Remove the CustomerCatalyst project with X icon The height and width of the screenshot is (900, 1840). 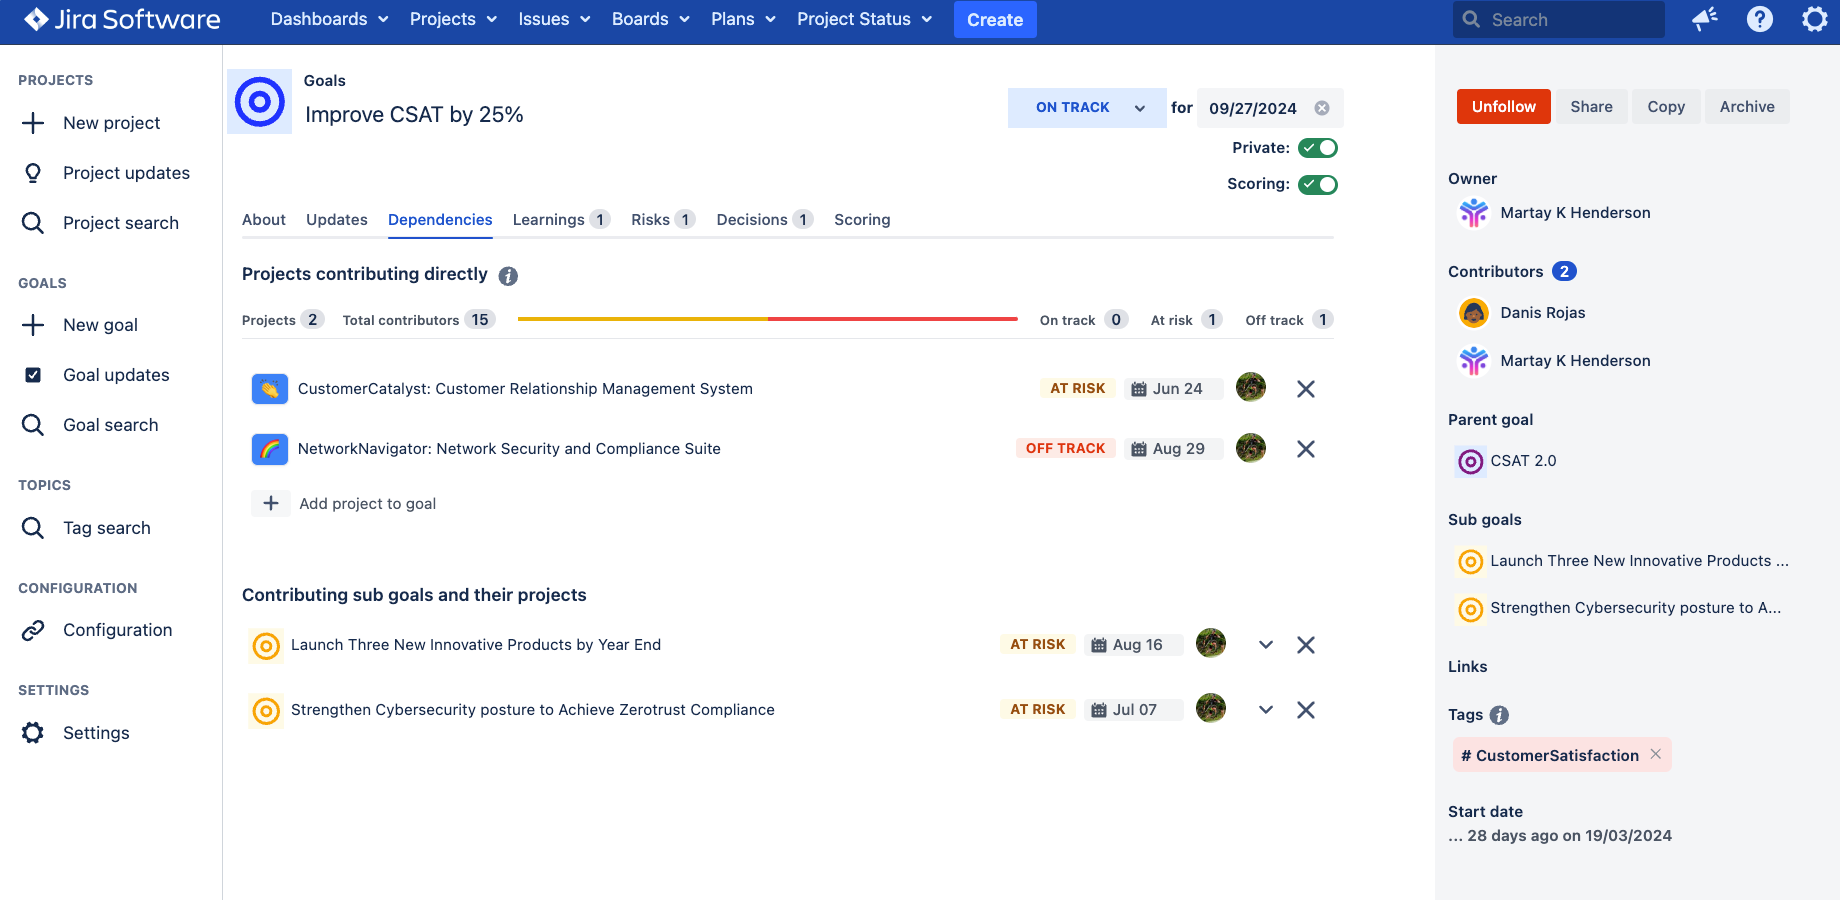click(1305, 389)
